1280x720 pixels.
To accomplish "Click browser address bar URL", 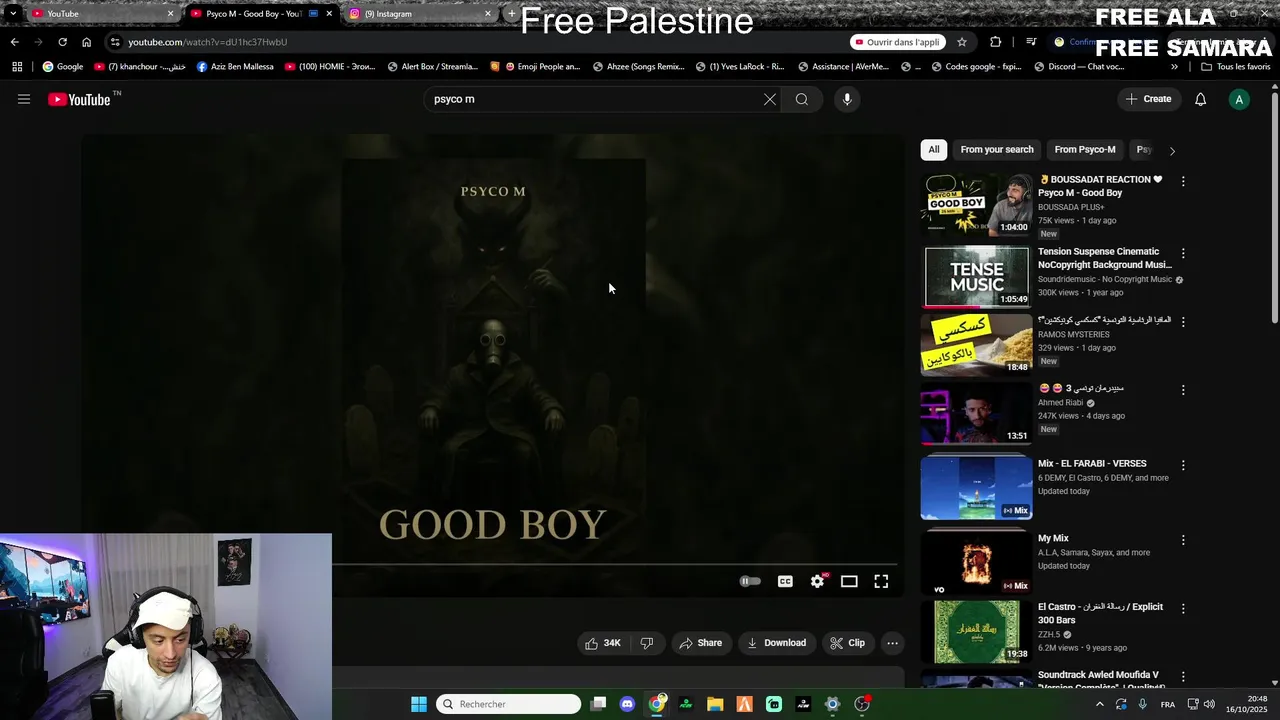I will (207, 42).
